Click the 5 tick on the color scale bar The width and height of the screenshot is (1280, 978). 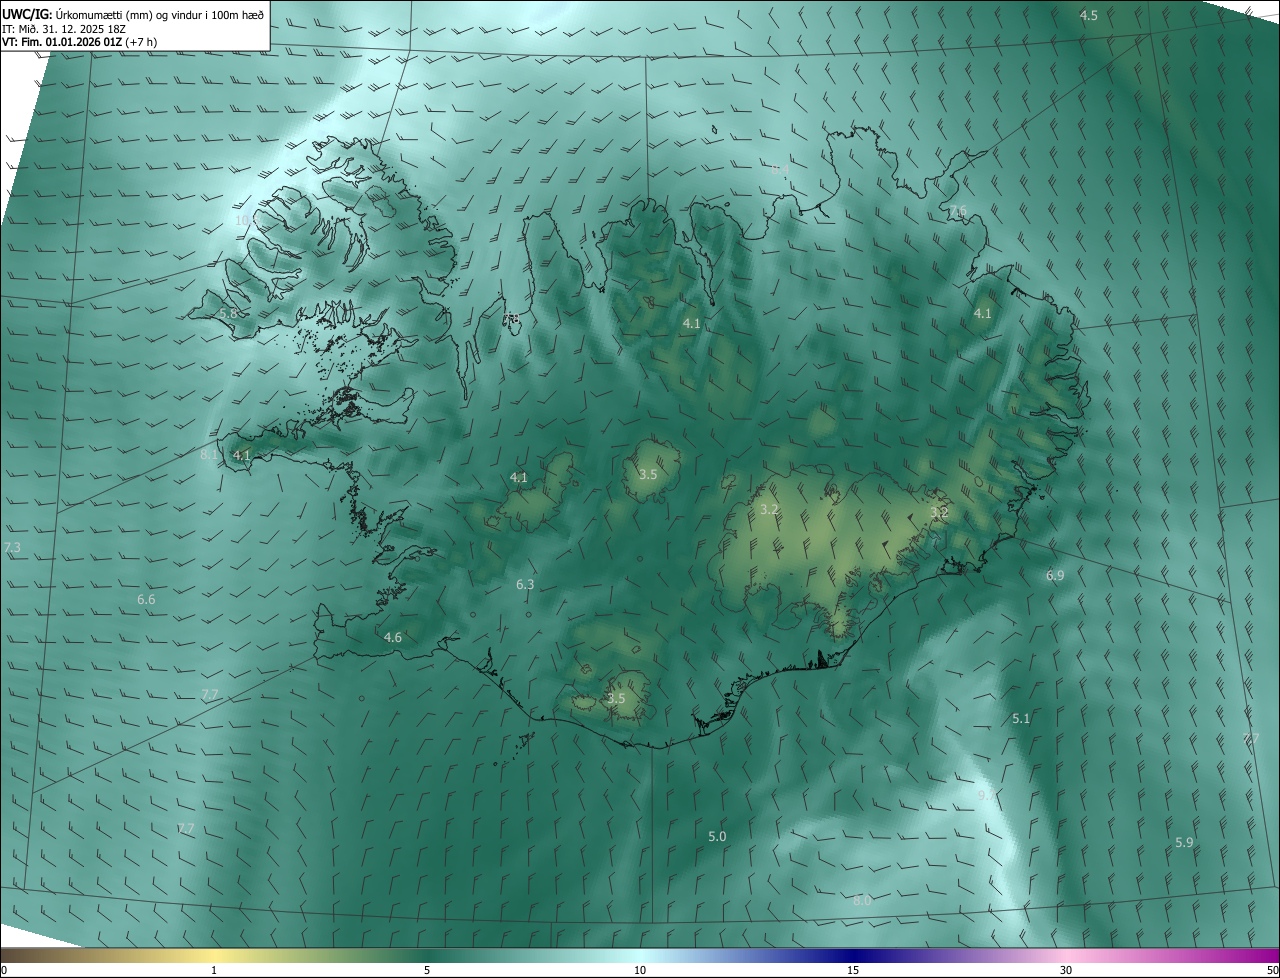(x=427, y=970)
